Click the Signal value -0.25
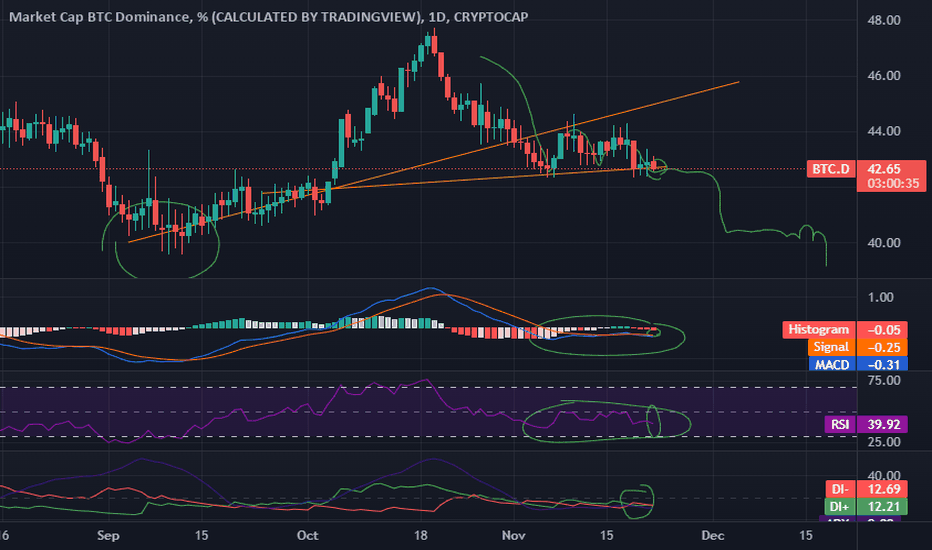Screen dimensions: 932x550 coord(883,347)
